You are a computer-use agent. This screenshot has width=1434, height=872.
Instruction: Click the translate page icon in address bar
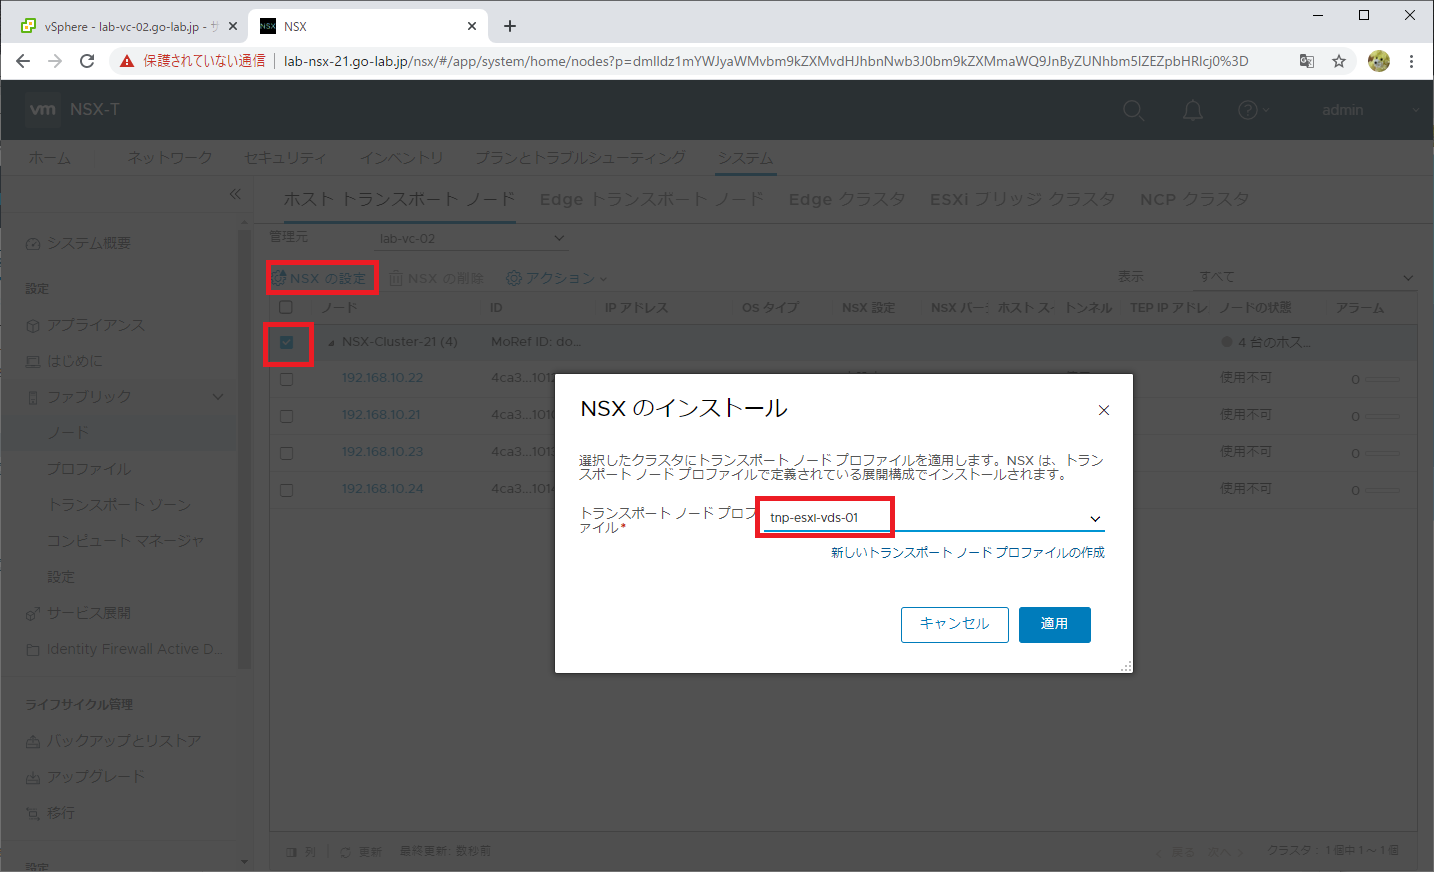tap(1307, 61)
